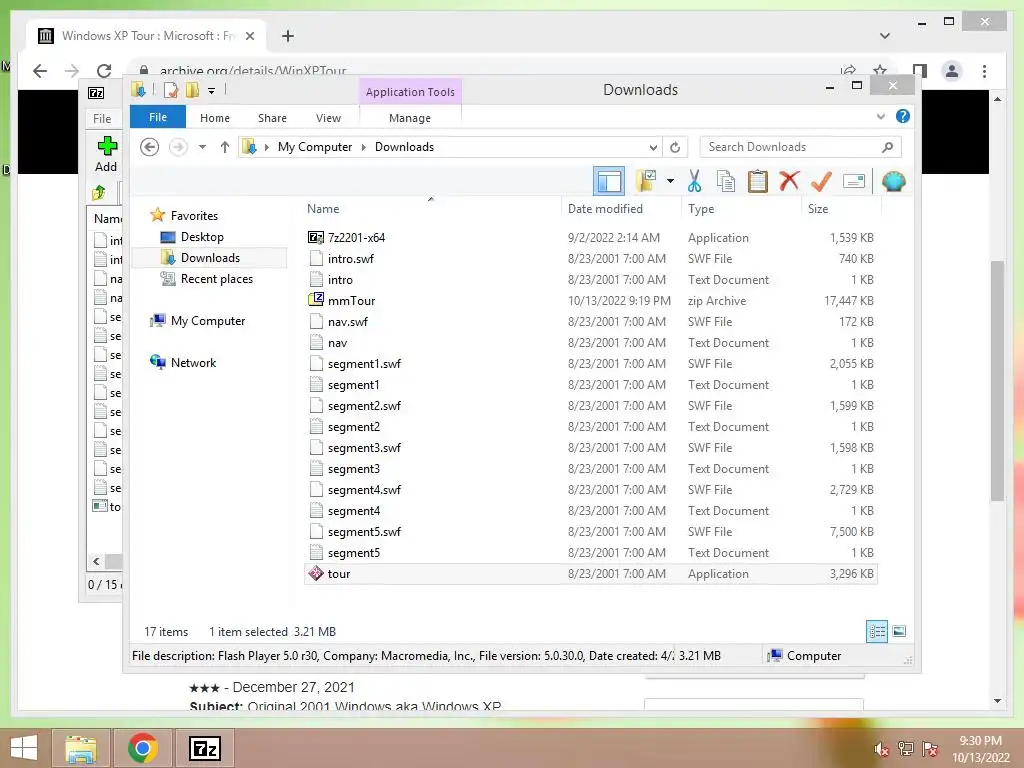The width and height of the screenshot is (1024, 768).
Task: Sort files by the Type column
Action: pyautogui.click(x=701, y=209)
